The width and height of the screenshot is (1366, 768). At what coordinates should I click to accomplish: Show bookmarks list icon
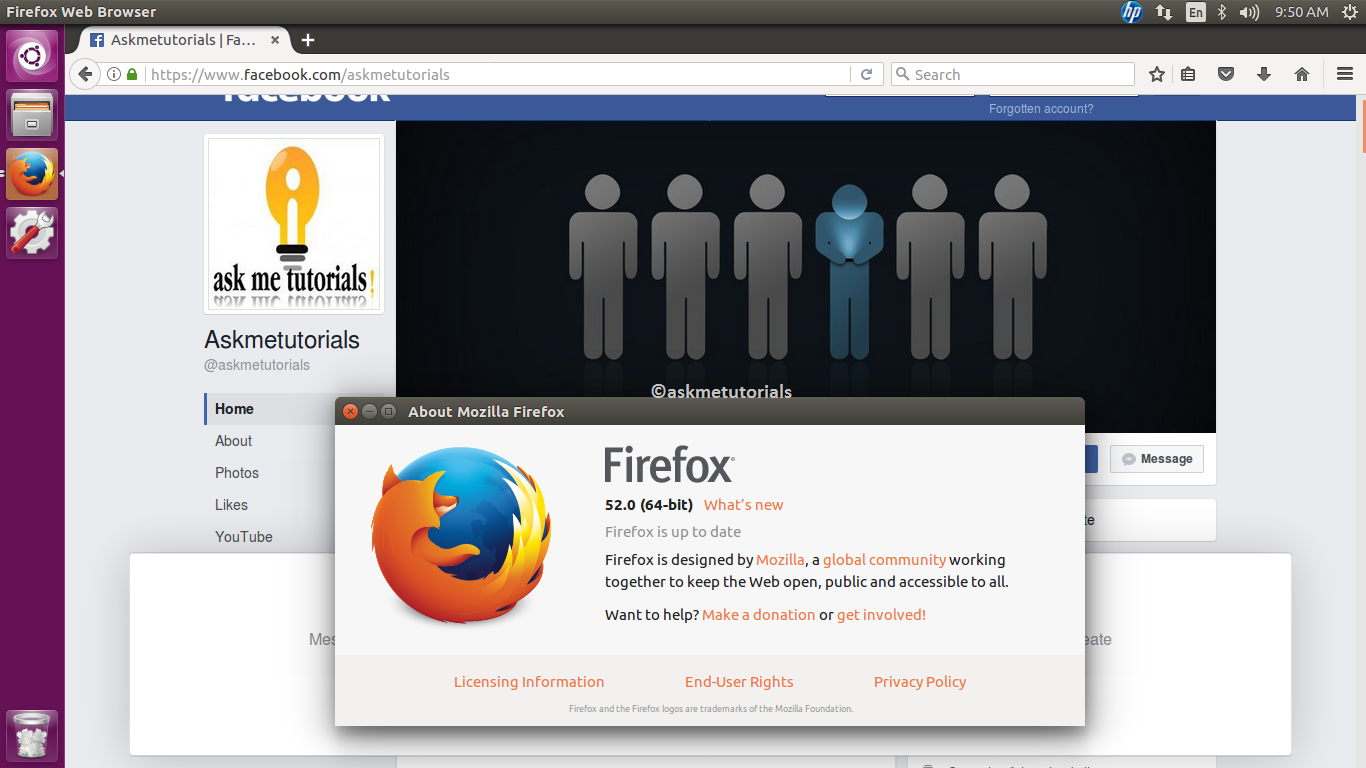click(x=1188, y=74)
